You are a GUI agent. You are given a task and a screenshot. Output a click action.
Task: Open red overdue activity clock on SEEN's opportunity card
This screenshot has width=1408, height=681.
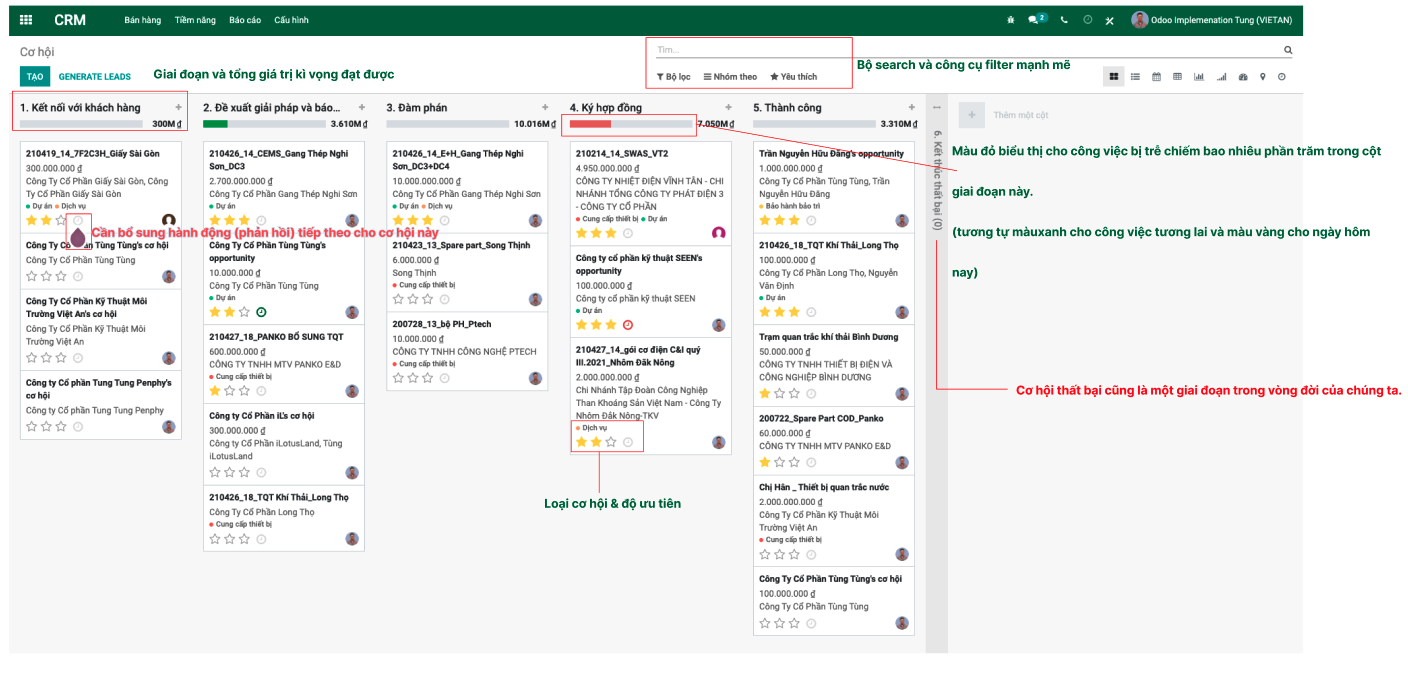point(628,325)
